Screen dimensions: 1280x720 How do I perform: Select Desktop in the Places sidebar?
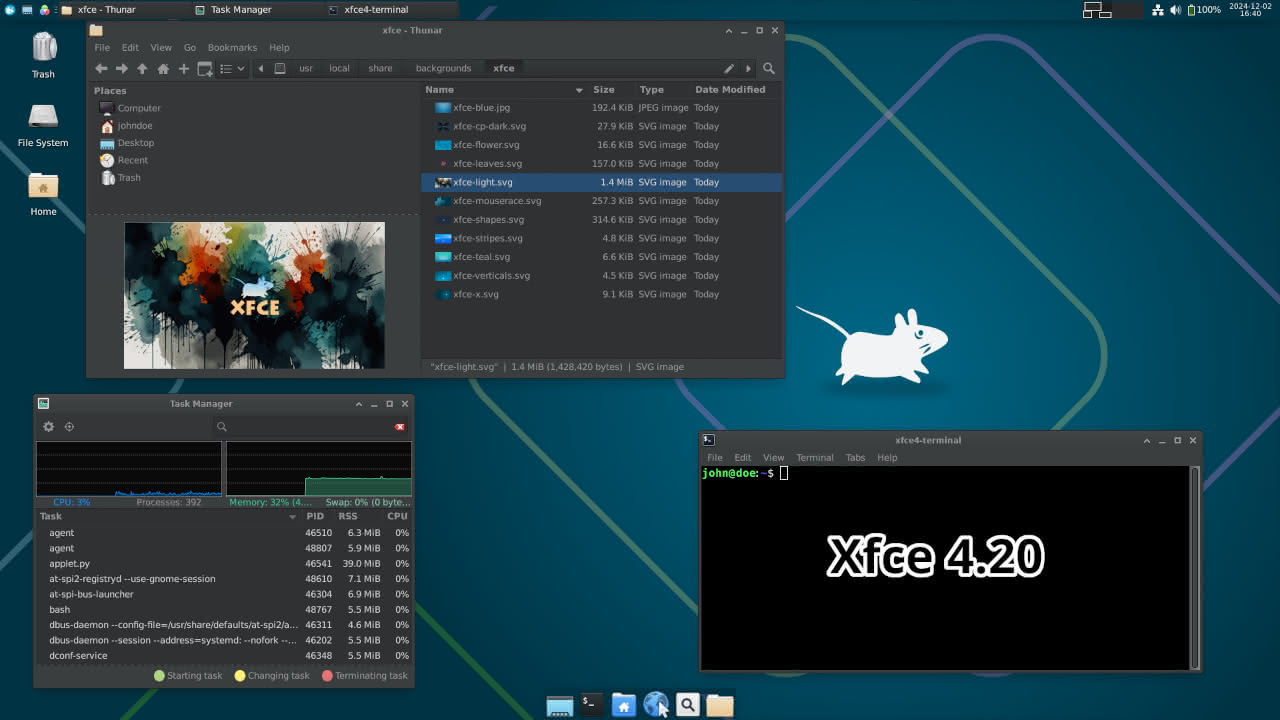(134, 142)
